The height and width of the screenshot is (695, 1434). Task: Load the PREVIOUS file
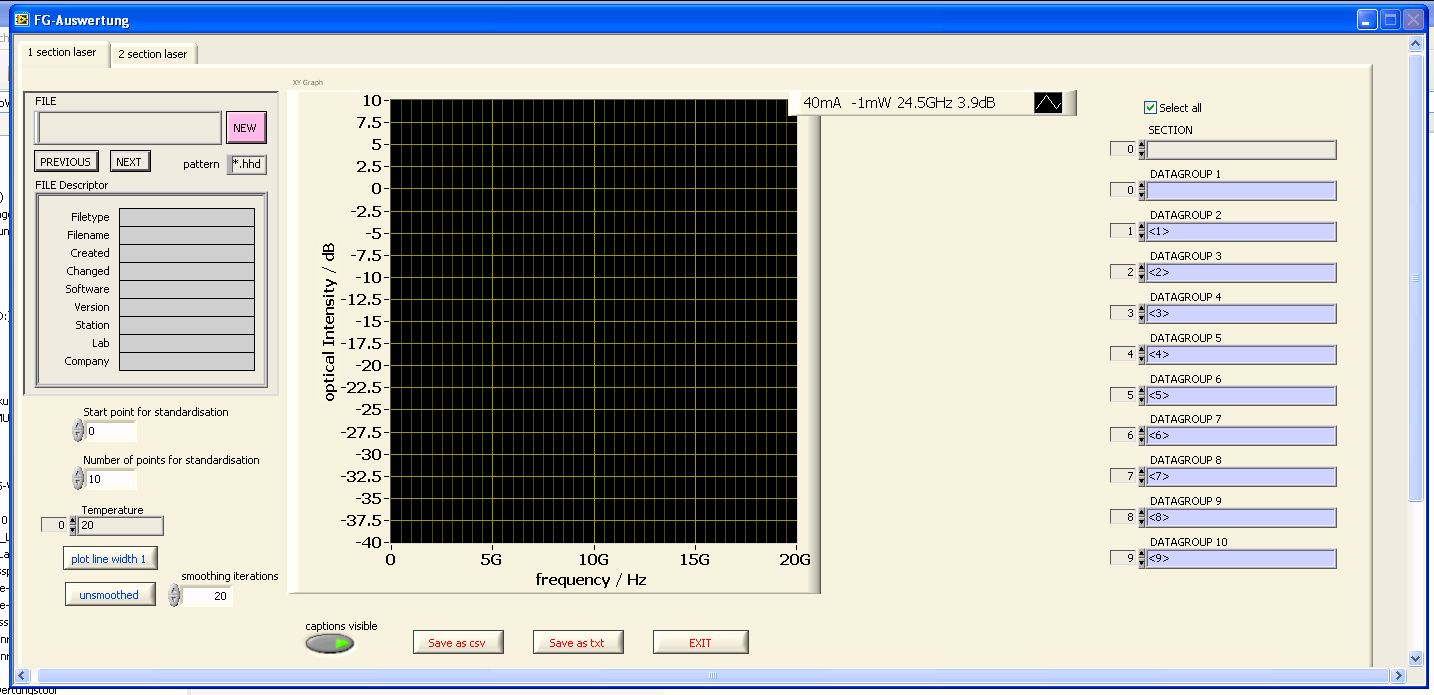click(x=66, y=162)
